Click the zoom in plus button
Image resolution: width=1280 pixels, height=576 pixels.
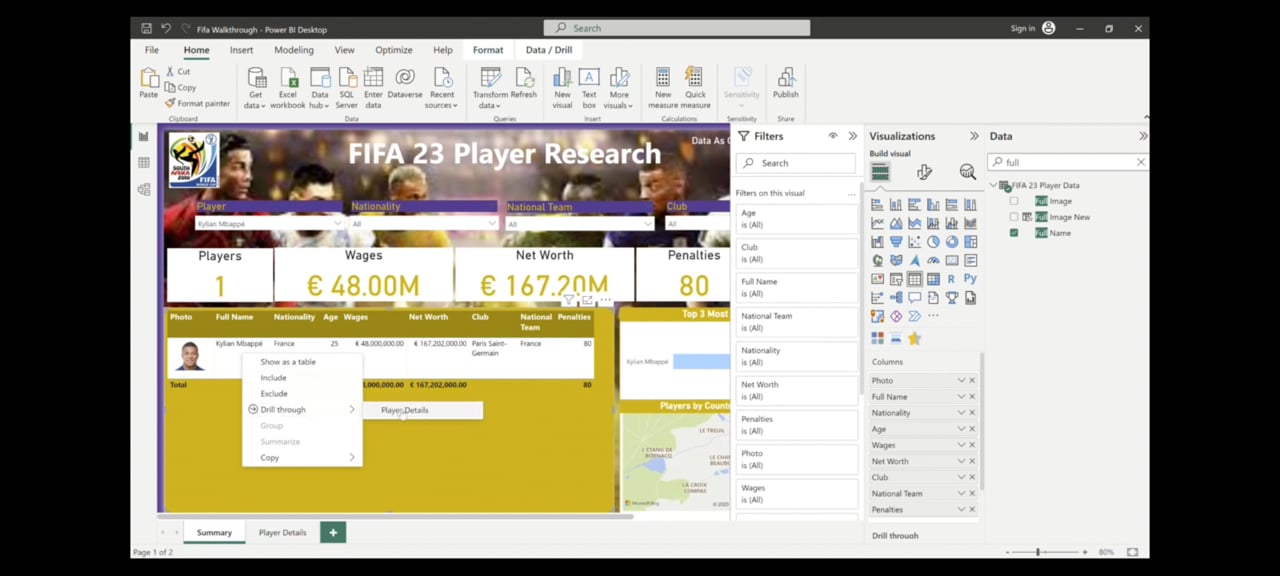1085,552
